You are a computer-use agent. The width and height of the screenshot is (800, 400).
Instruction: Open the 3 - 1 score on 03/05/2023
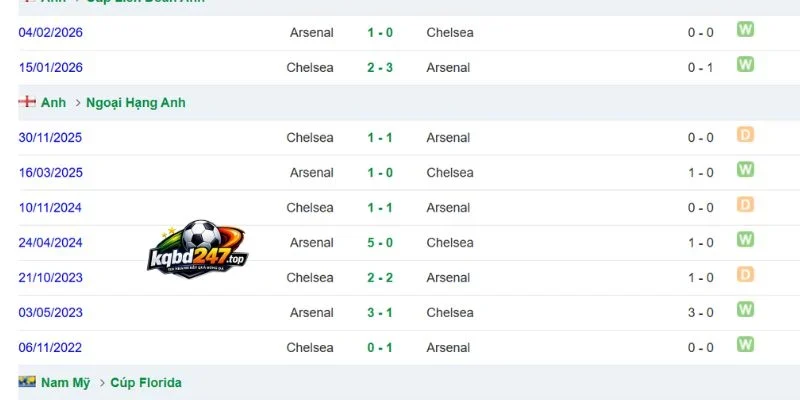pyautogui.click(x=380, y=313)
